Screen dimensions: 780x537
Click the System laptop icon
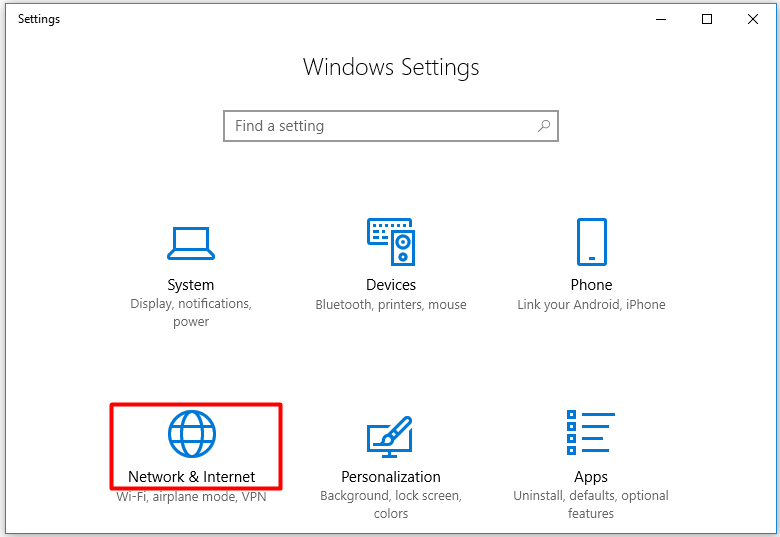tap(191, 243)
